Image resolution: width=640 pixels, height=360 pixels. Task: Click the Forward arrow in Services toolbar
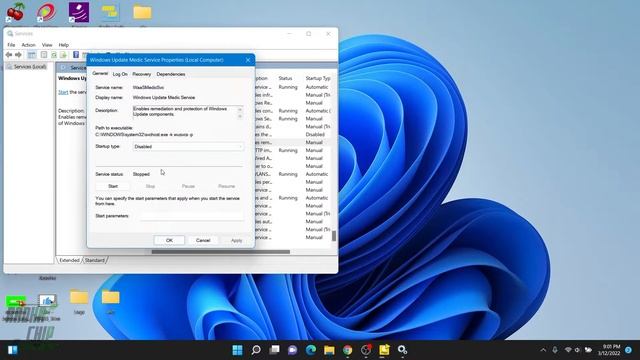(18, 55)
